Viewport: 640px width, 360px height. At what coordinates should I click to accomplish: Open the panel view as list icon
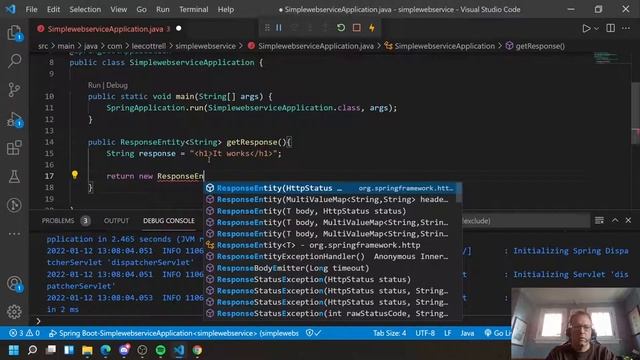click(599, 220)
